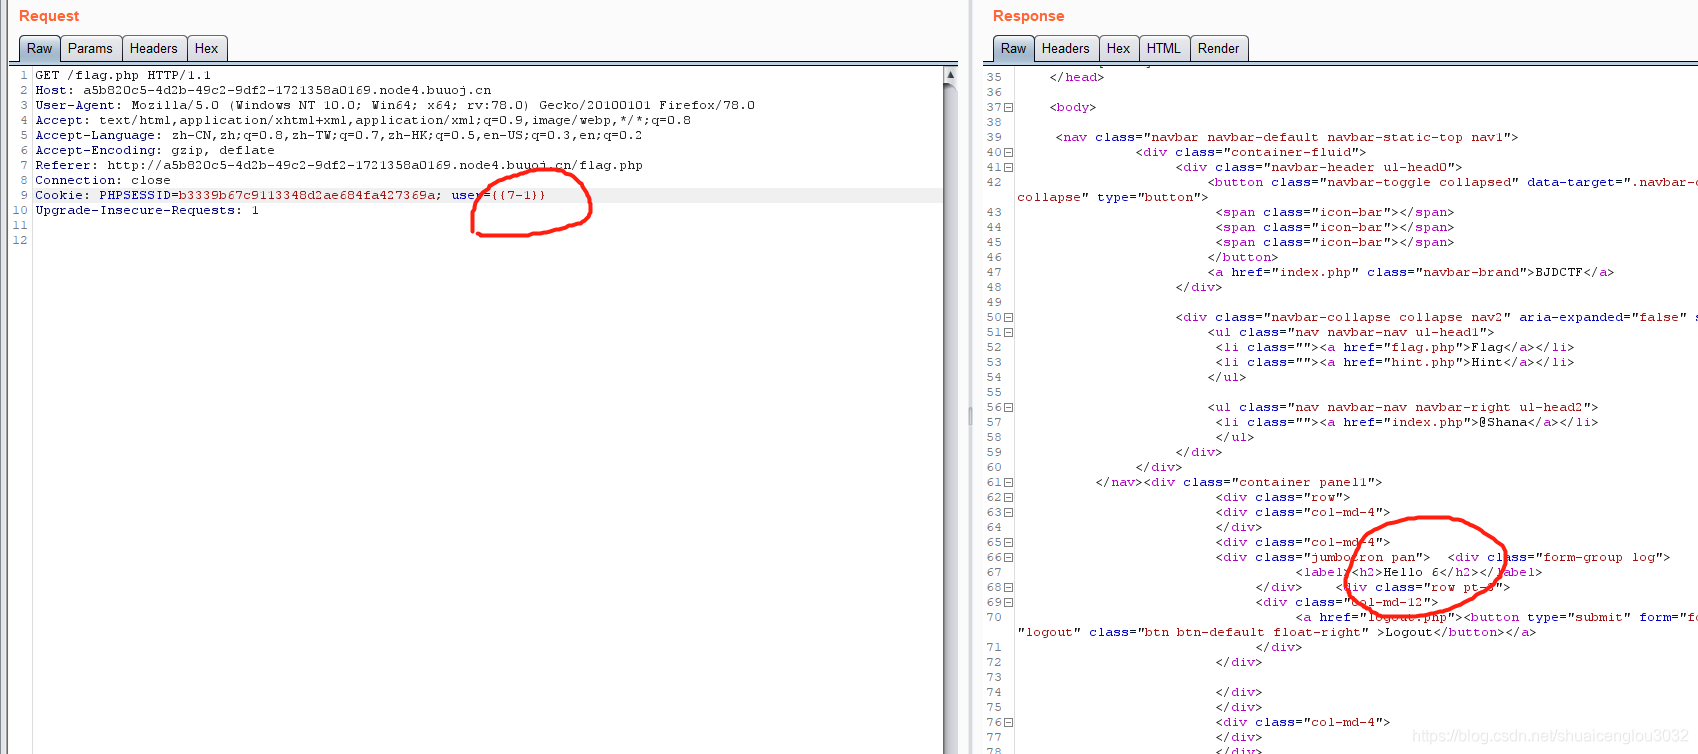Click the 'form-group log' div text in response
Image resolution: width=1698 pixels, height=754 pixels.
pos(1558,557)
